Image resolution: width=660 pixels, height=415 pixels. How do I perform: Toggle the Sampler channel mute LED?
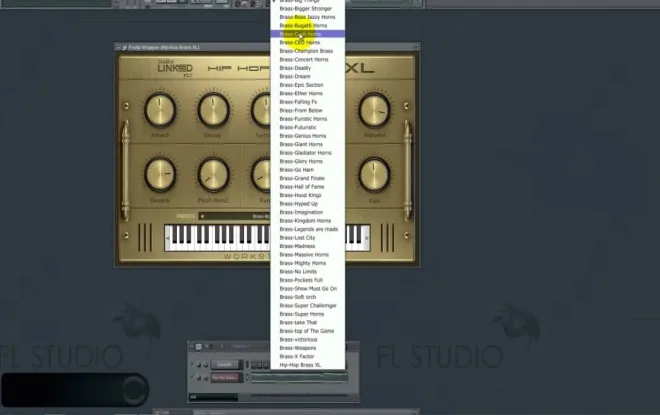pyautogui.click(x=192, y=364)
